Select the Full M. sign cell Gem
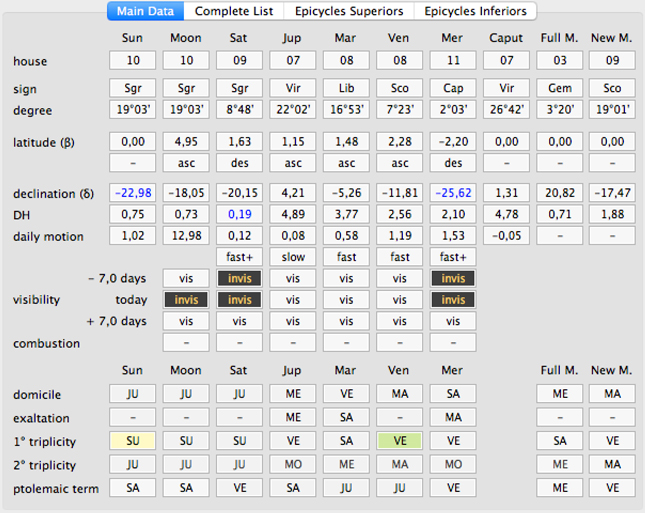The width and height of the screenshot is (645, 513). (x=559, y=88)
